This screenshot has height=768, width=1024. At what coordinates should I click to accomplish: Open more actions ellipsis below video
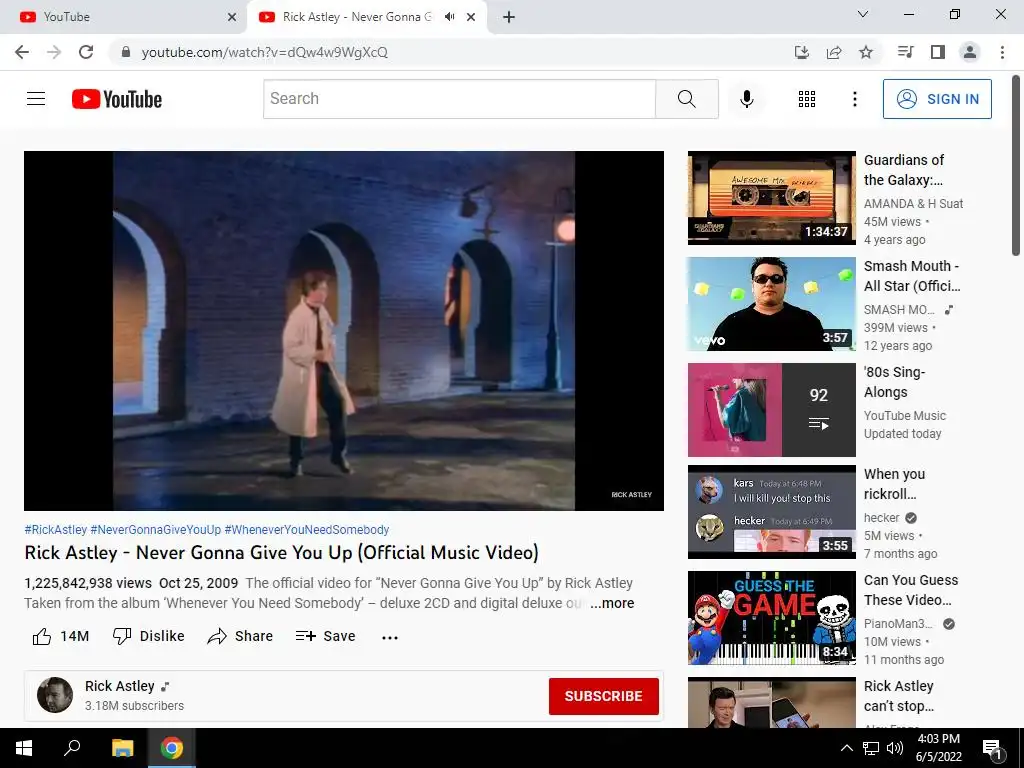(x=390, y=637)
